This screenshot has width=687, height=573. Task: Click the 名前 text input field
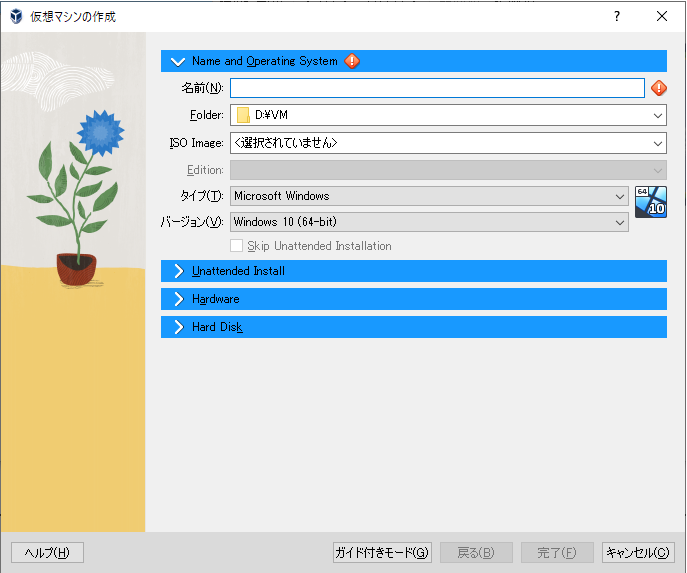coord(437,88)
